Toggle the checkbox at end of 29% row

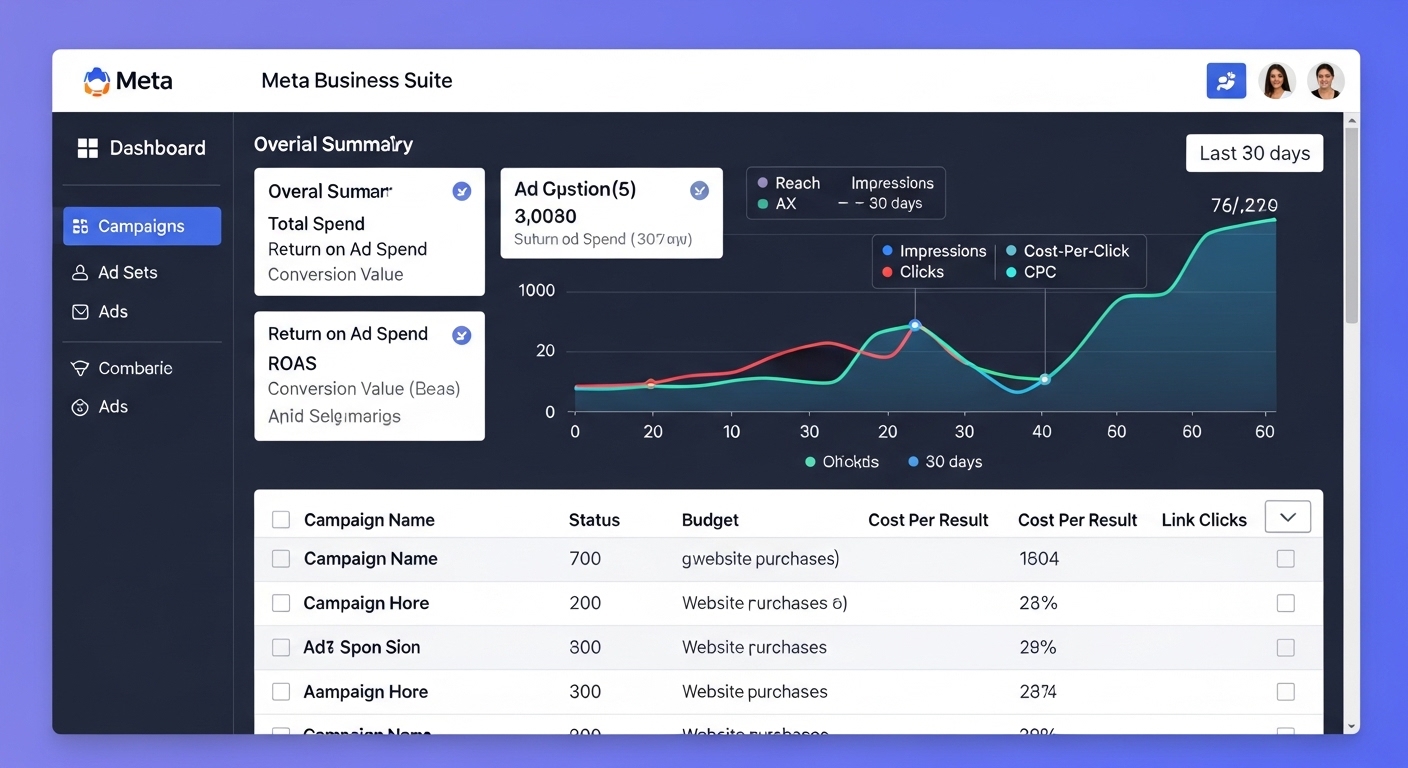1286,648
